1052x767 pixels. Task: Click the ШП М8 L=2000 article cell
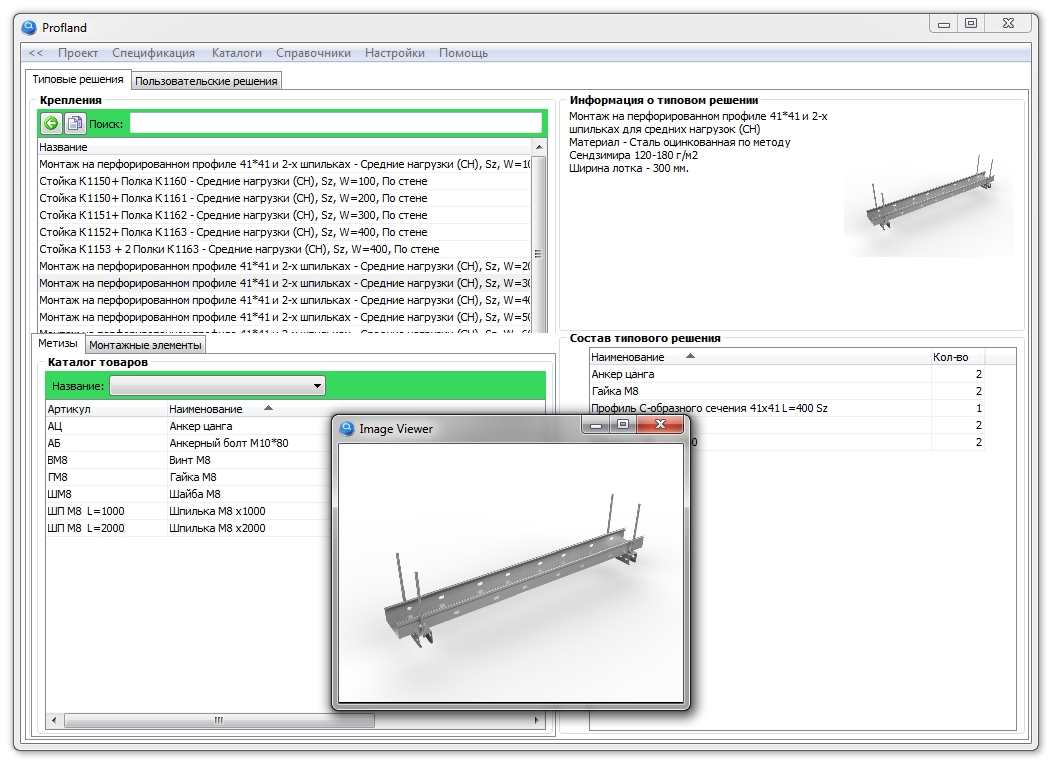point(106,528)
